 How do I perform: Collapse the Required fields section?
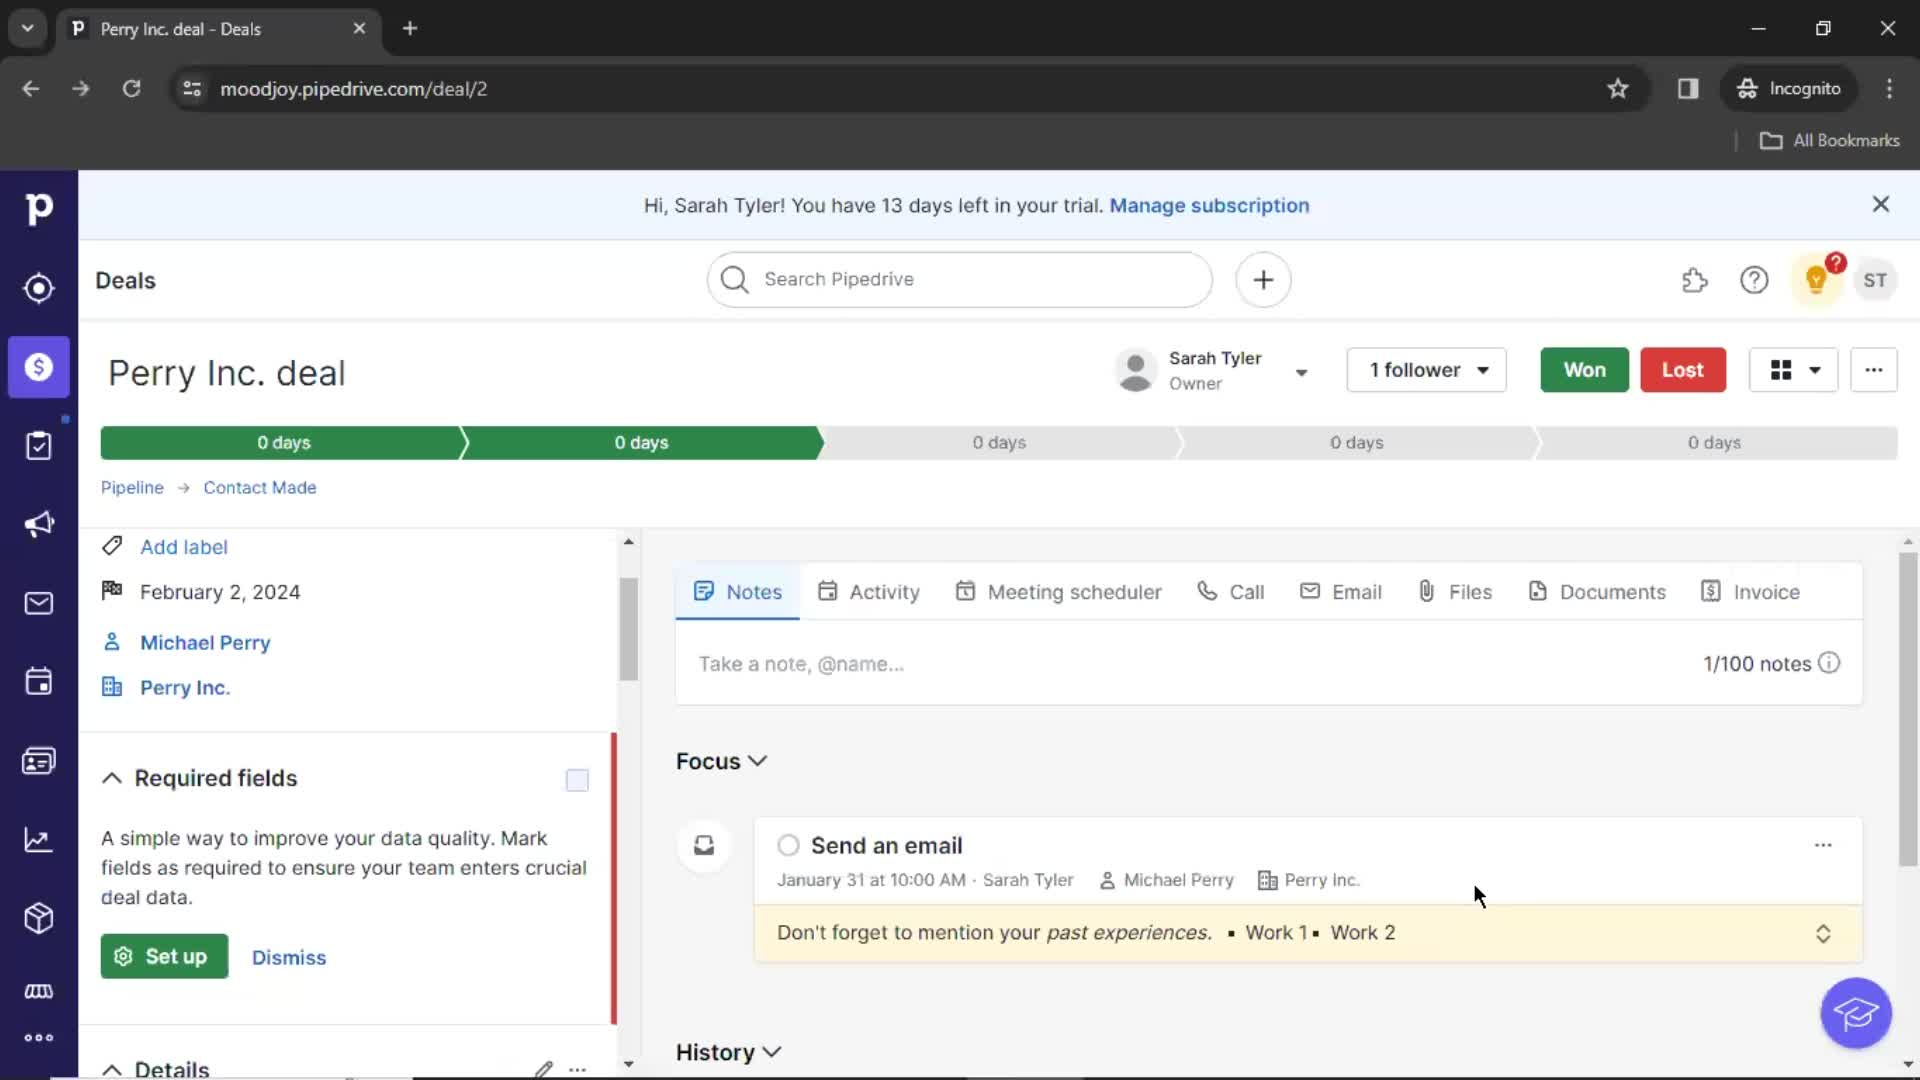pyautogui.click(x=112, y=778)
